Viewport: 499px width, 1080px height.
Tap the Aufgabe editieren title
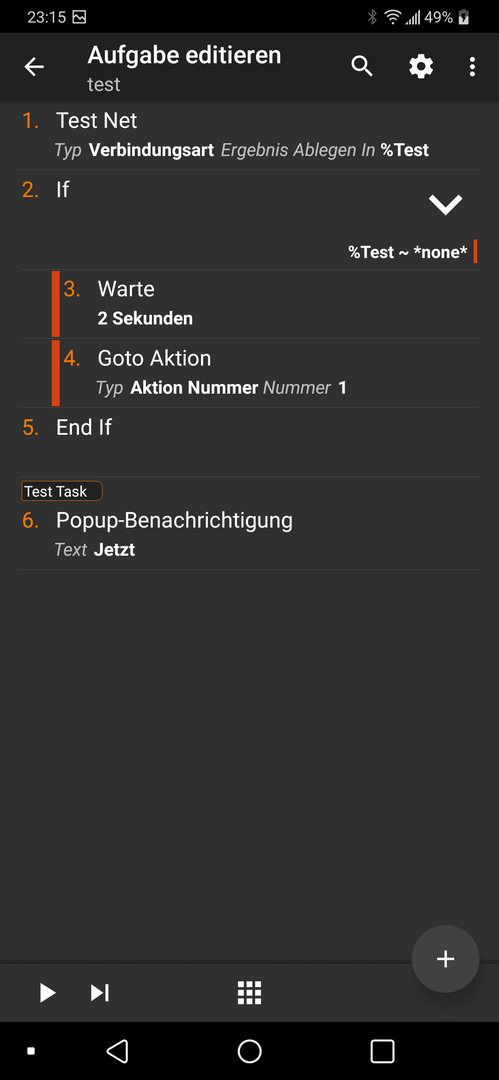click(x=184, y=55)
